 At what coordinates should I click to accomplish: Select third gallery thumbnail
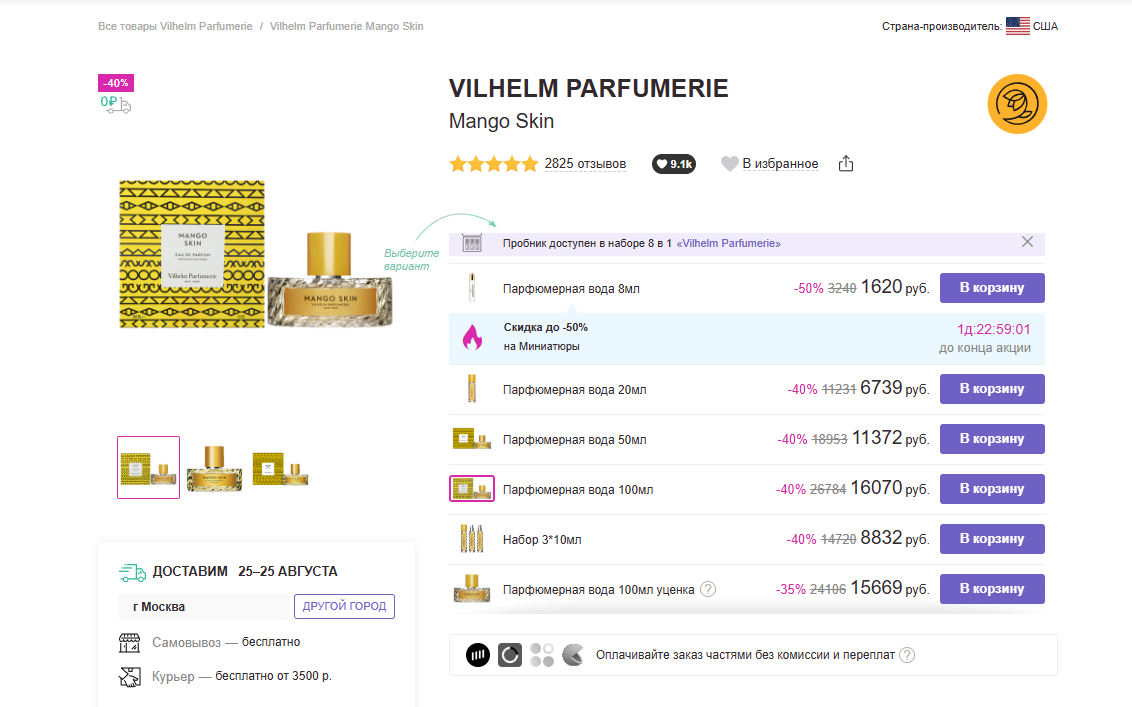pyautogui.click(x=280, y=467)
